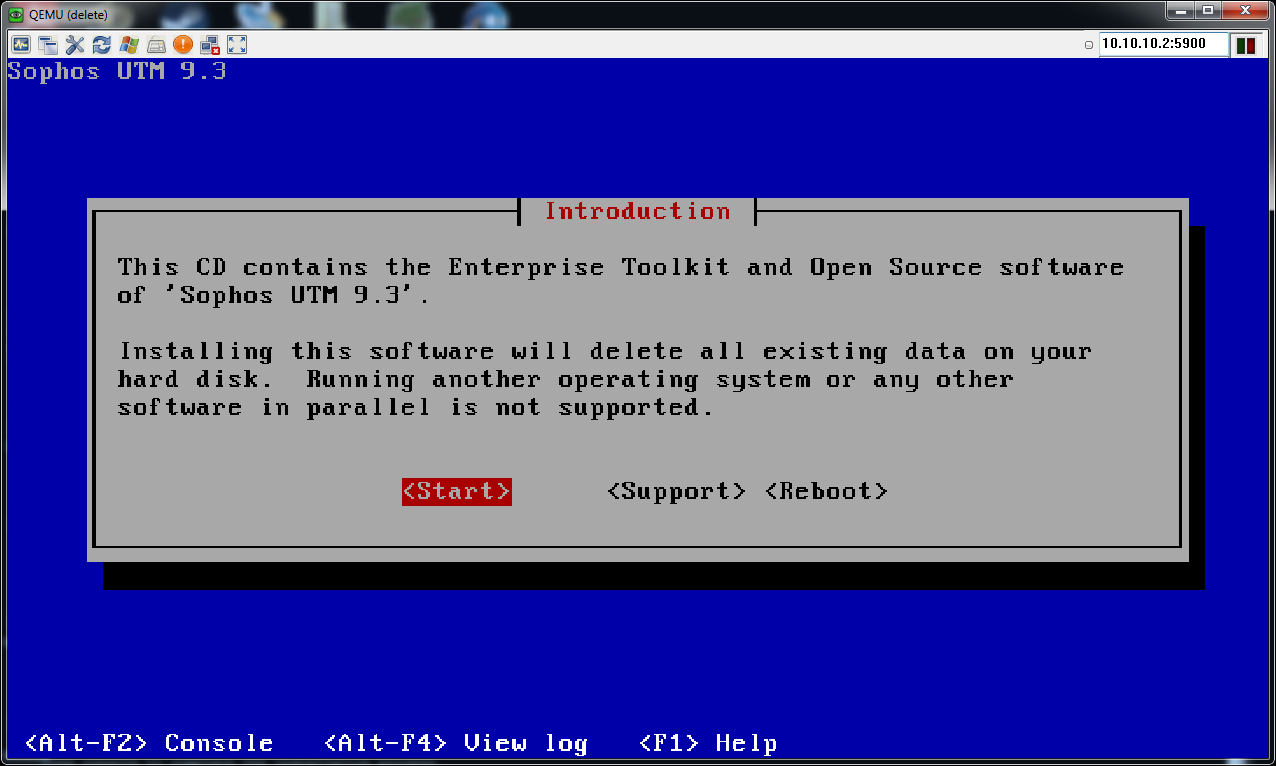The image size is (1276, 766).
Task: Minimize the QEMU (delete) window
Action: tap(1182, 11)
